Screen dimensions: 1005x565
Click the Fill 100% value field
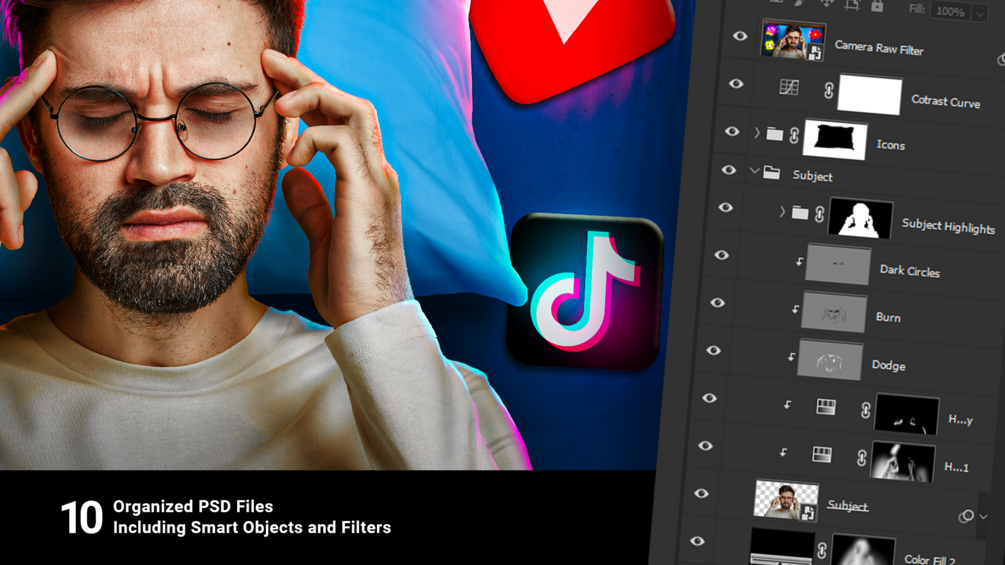[x=950, y=12]
